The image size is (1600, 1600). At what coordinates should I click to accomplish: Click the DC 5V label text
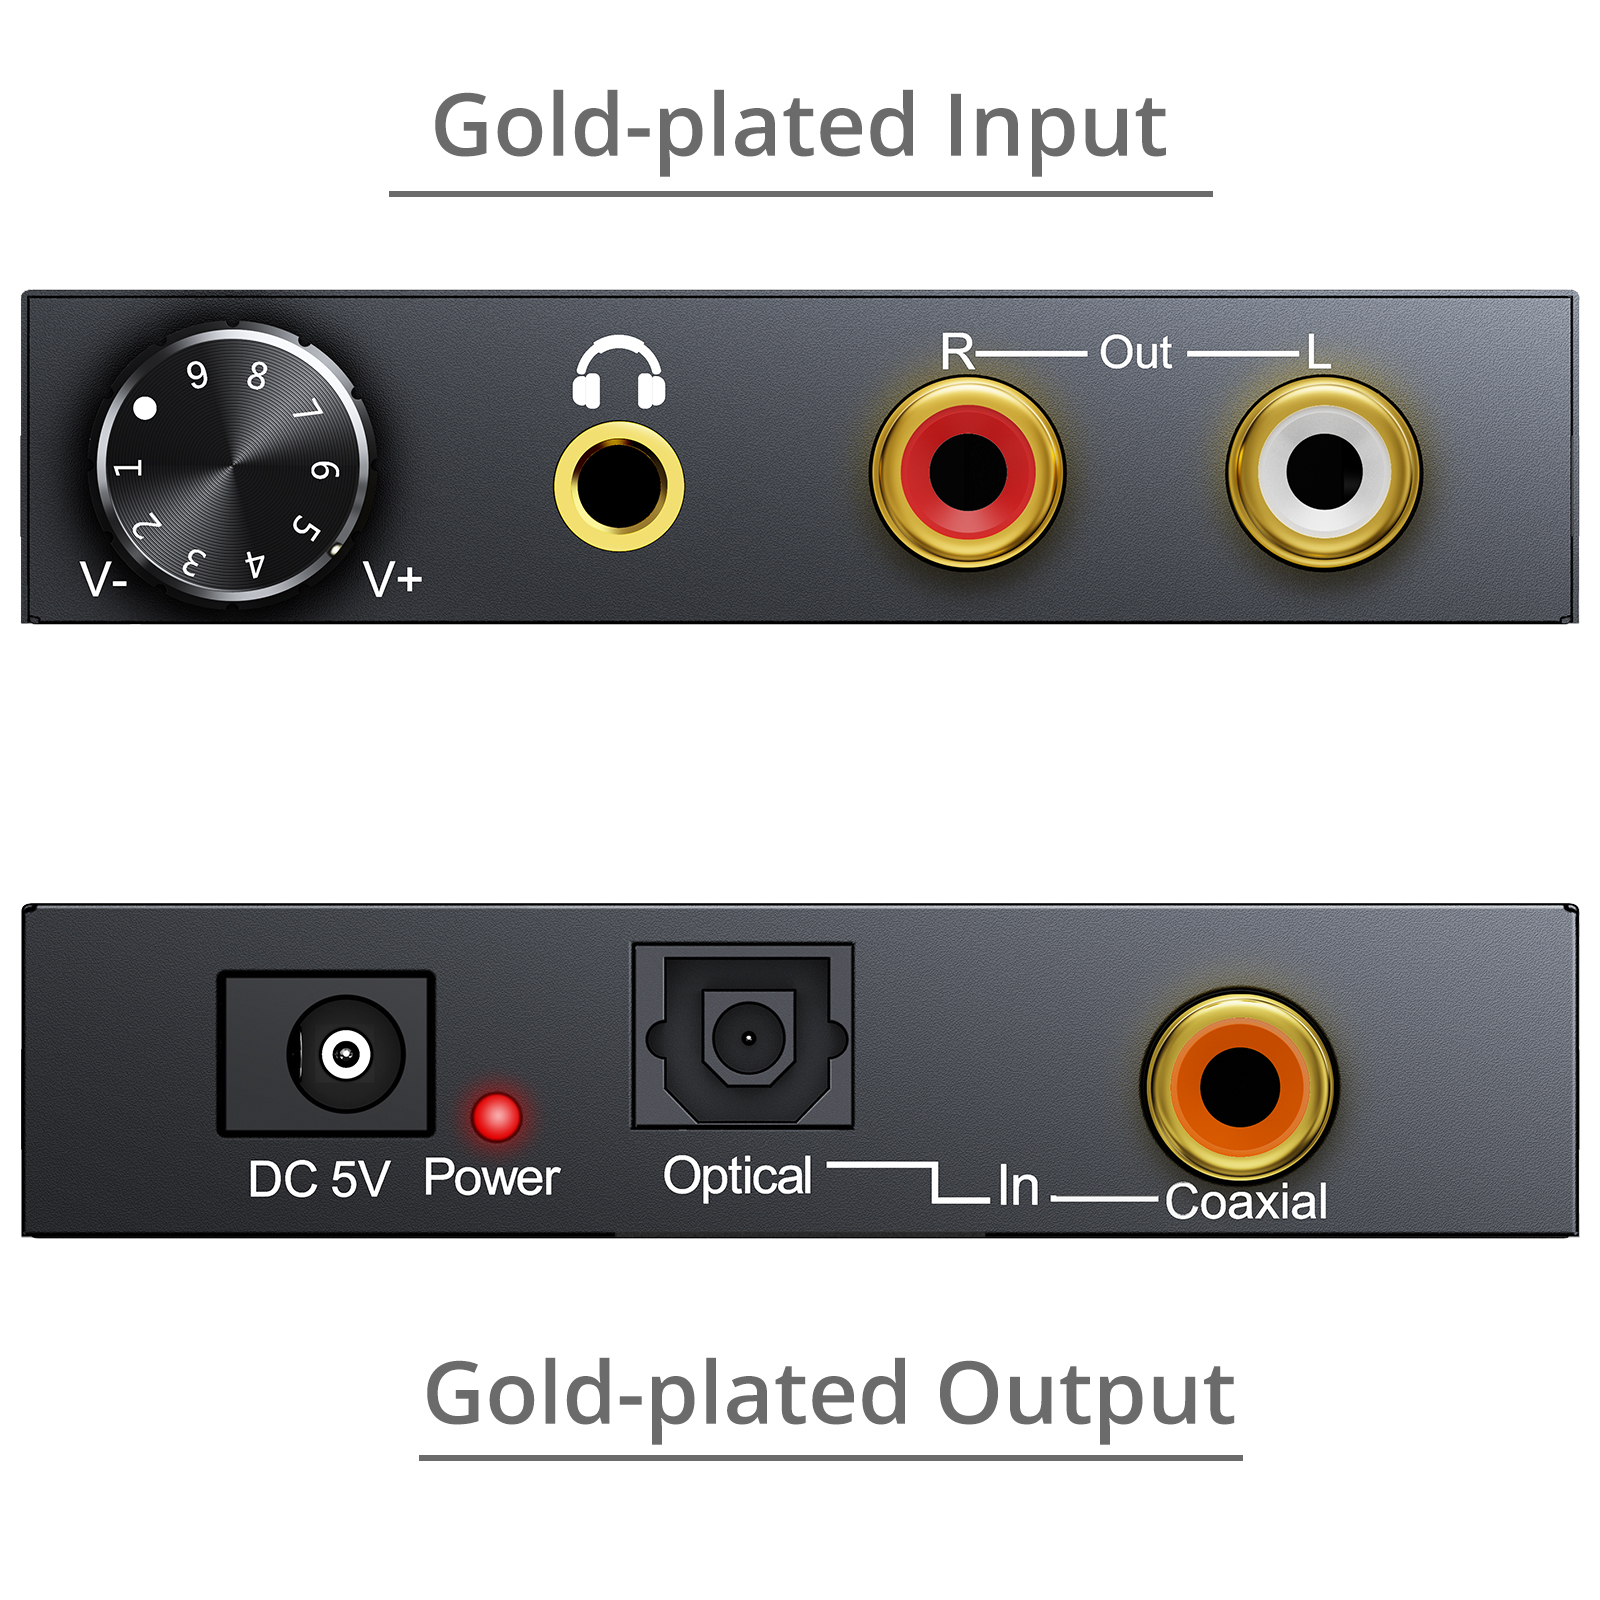click(x=319, y=1179)
